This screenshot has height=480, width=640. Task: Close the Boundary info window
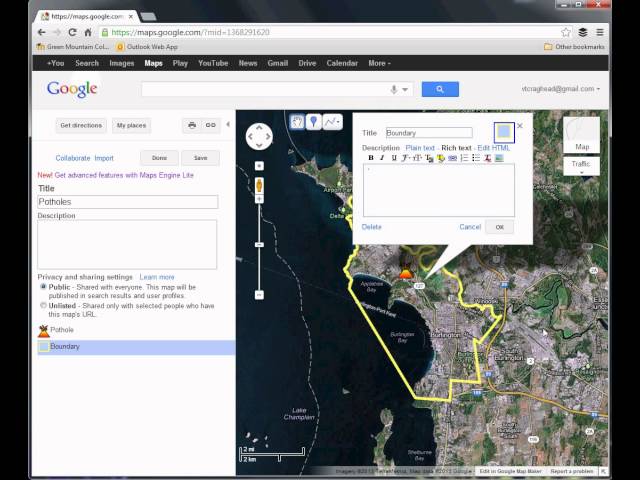520,126
